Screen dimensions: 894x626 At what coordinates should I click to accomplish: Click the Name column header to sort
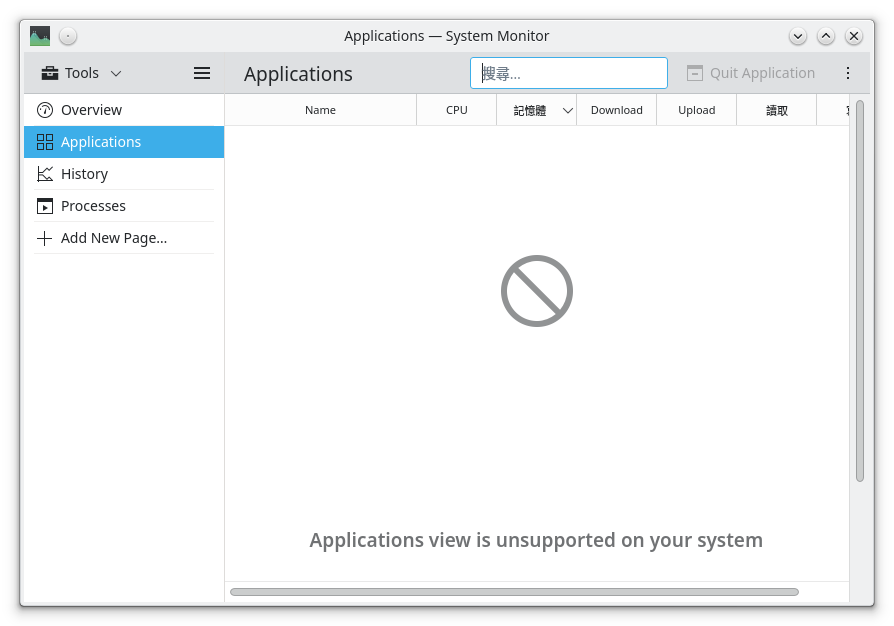[320, 110]
